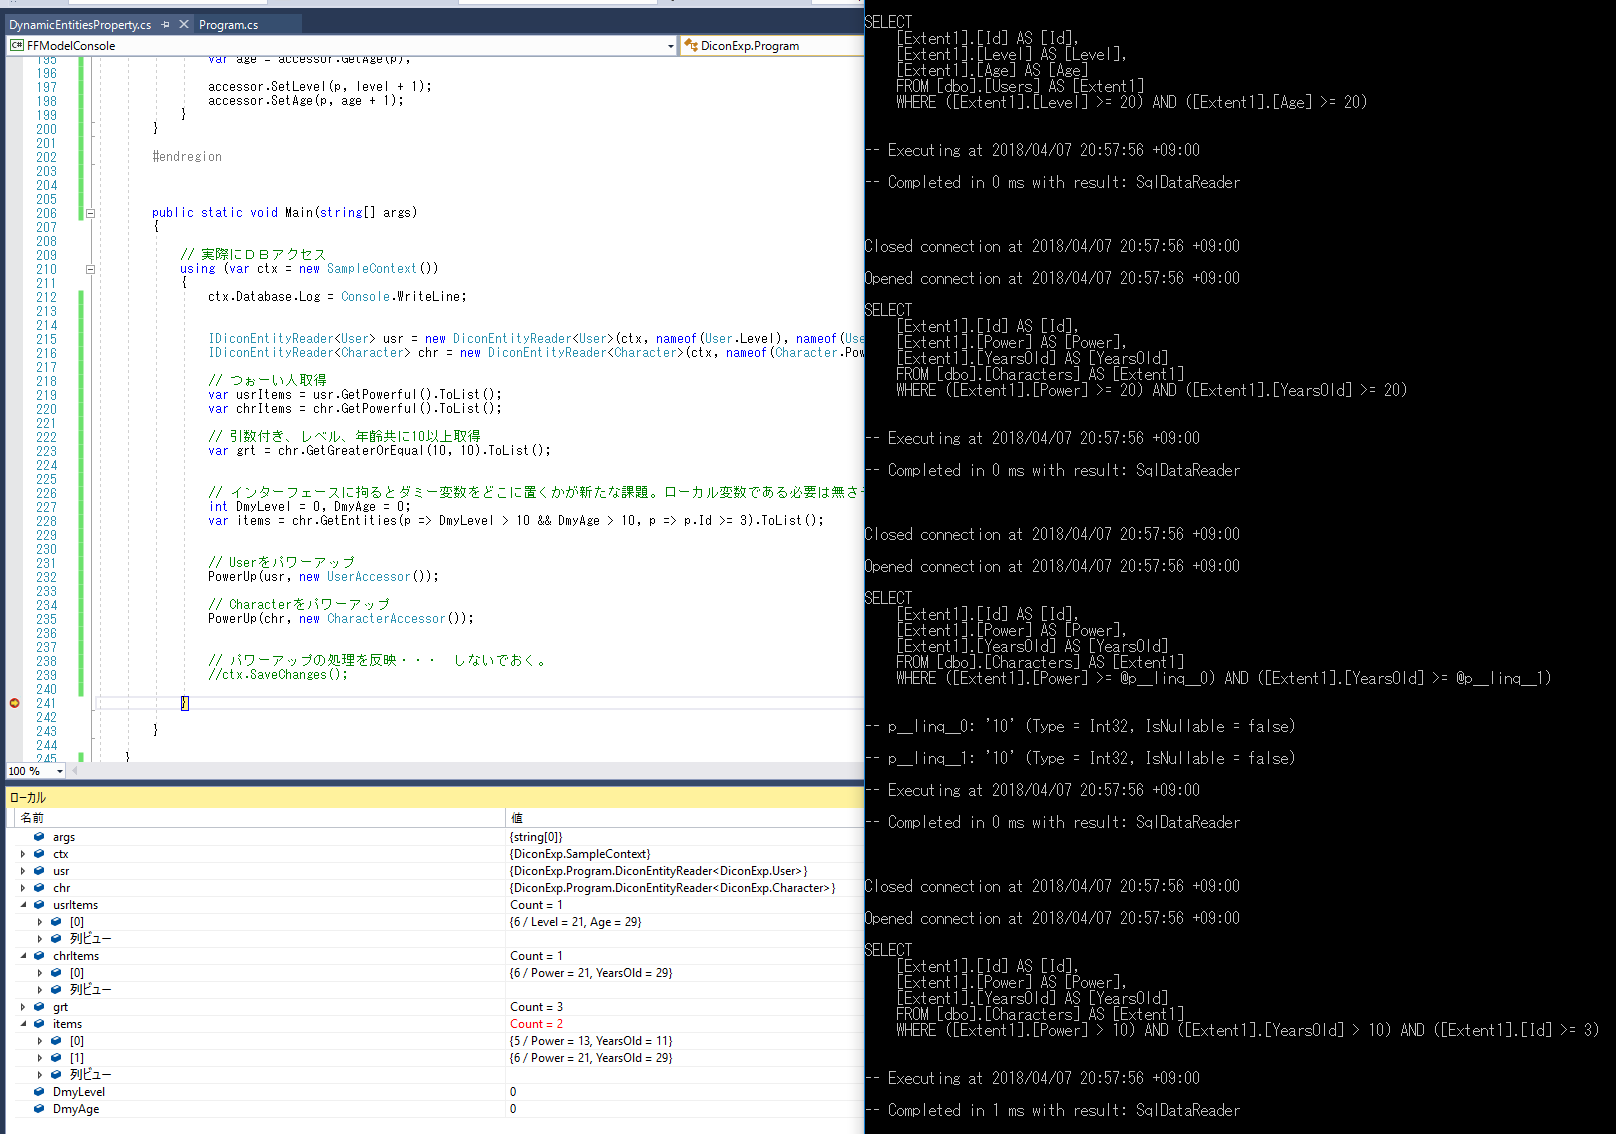The width and height of the screenshot is (1616, 1134).
Task: Click the DiconExp.Program class icon
Action: 689,45
